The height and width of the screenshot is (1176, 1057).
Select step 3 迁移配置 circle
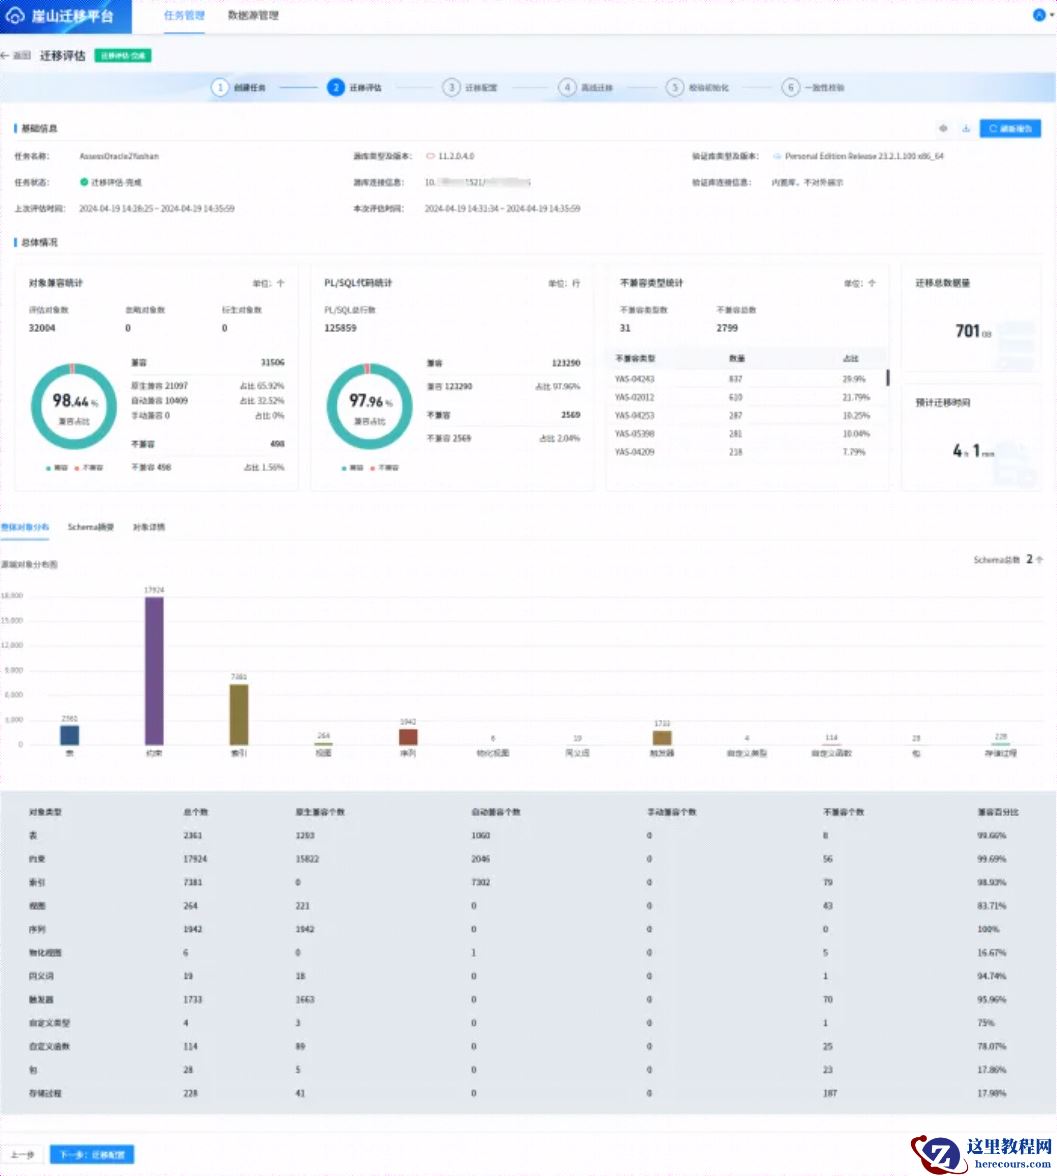tap(452, 88)
